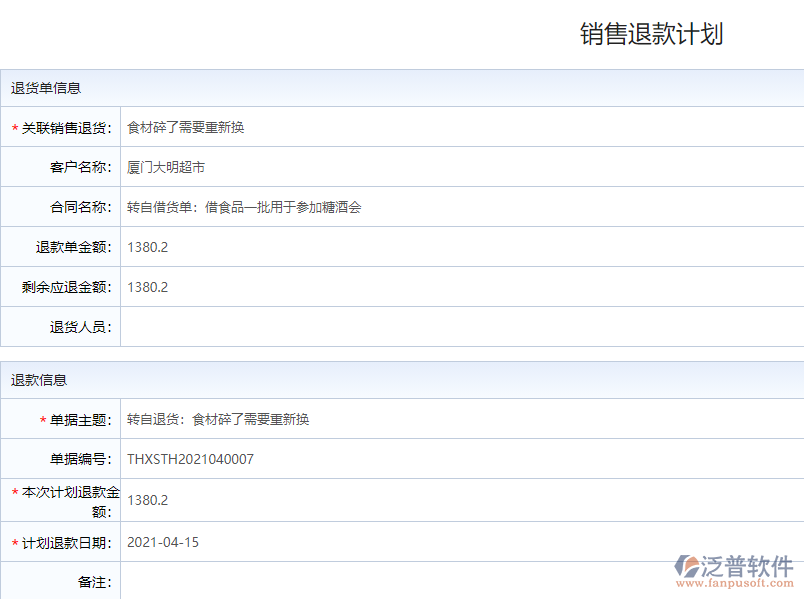Click the 计划退款日期 label
Screen dimensions: 804x599
click(x=66, y=543)
